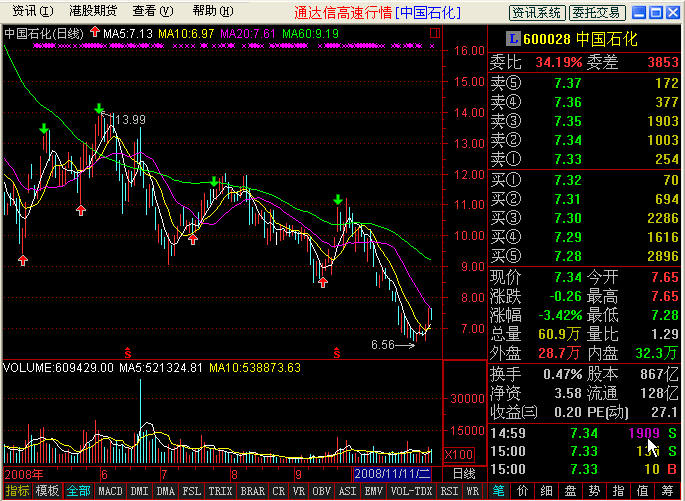Select the 值 tab in quote panel
This screenshot has height=501, width=685.
(x=642, y=491)
